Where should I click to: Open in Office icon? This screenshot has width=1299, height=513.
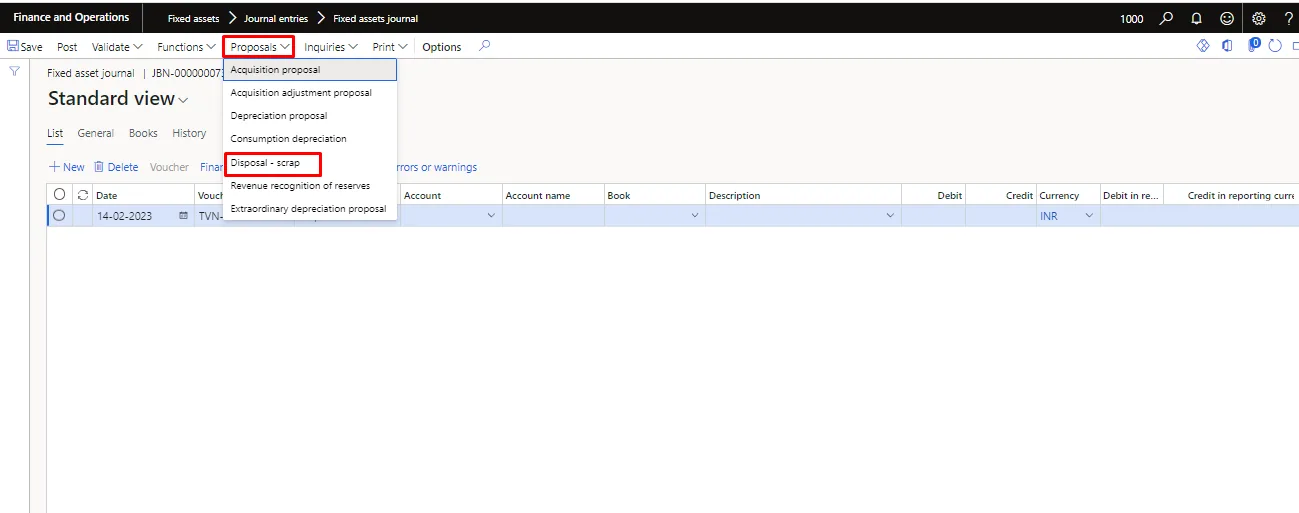(x=1227, y=46)
